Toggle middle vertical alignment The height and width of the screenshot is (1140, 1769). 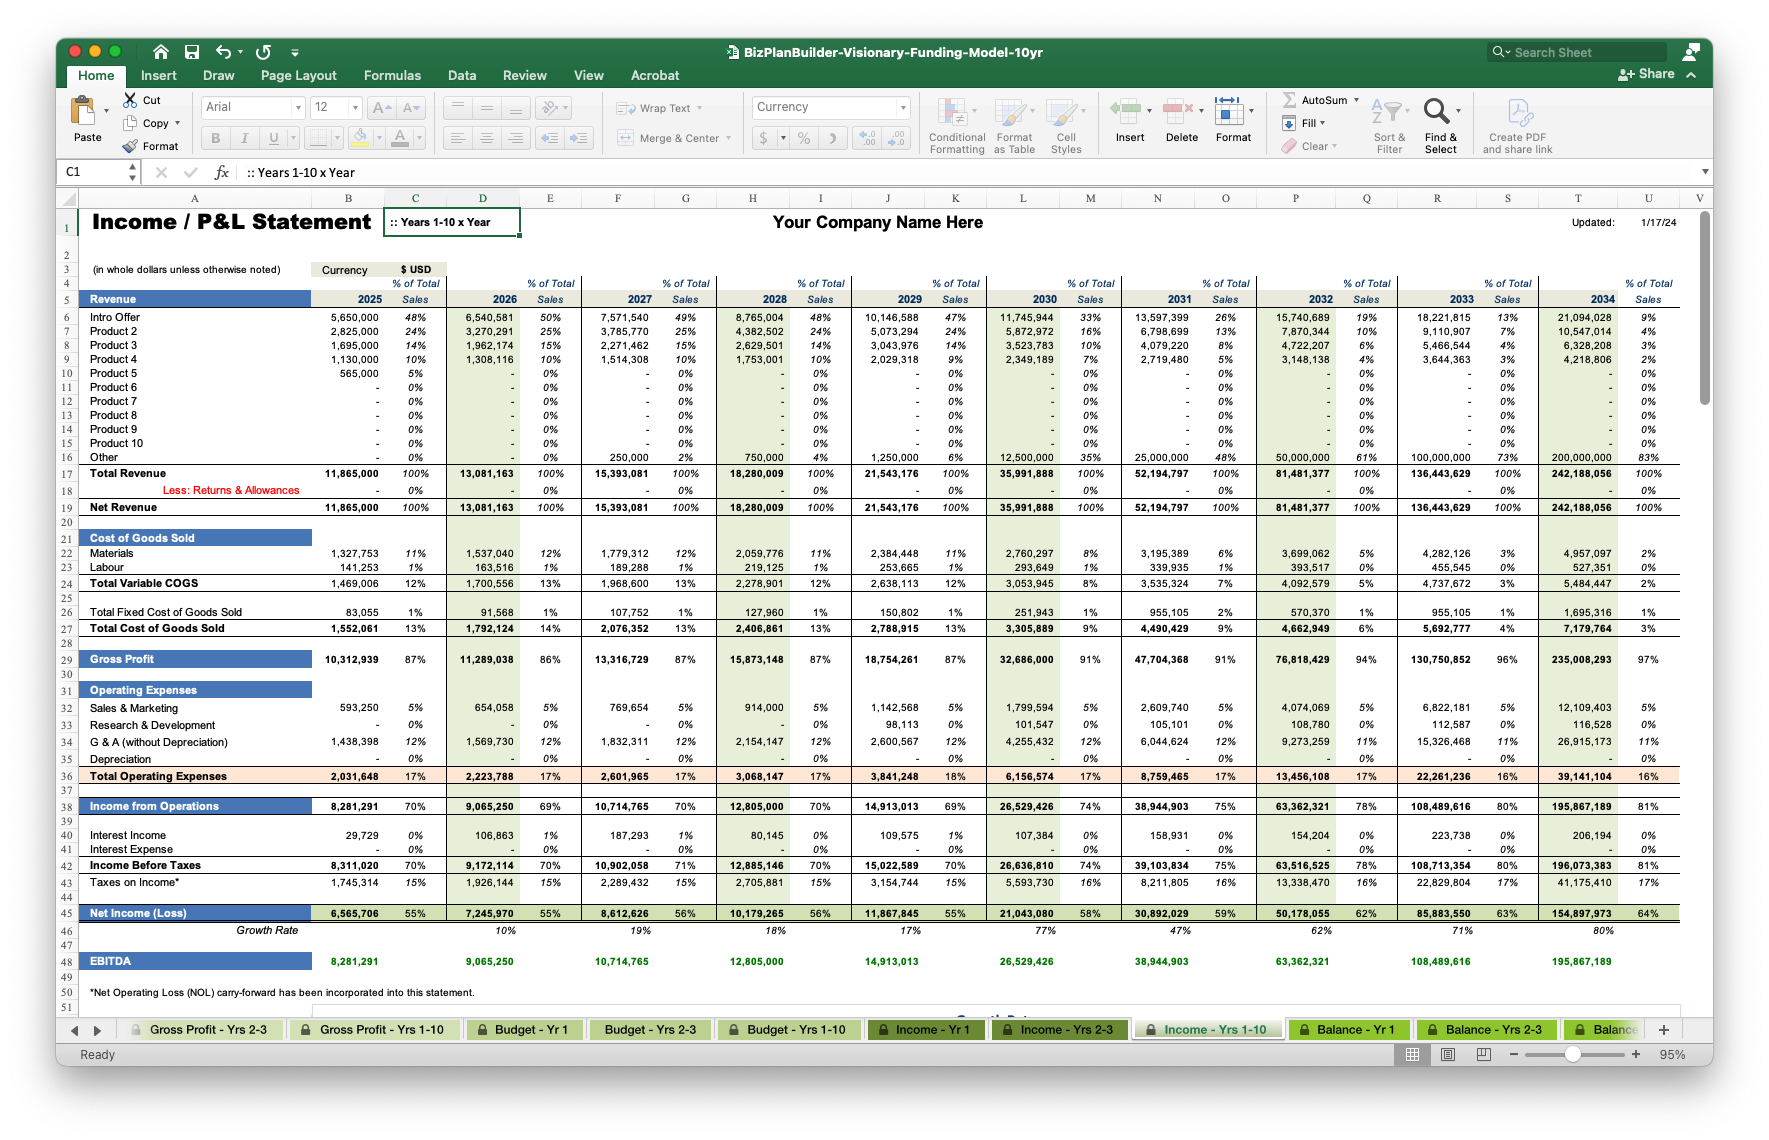[x=486, y=108]
